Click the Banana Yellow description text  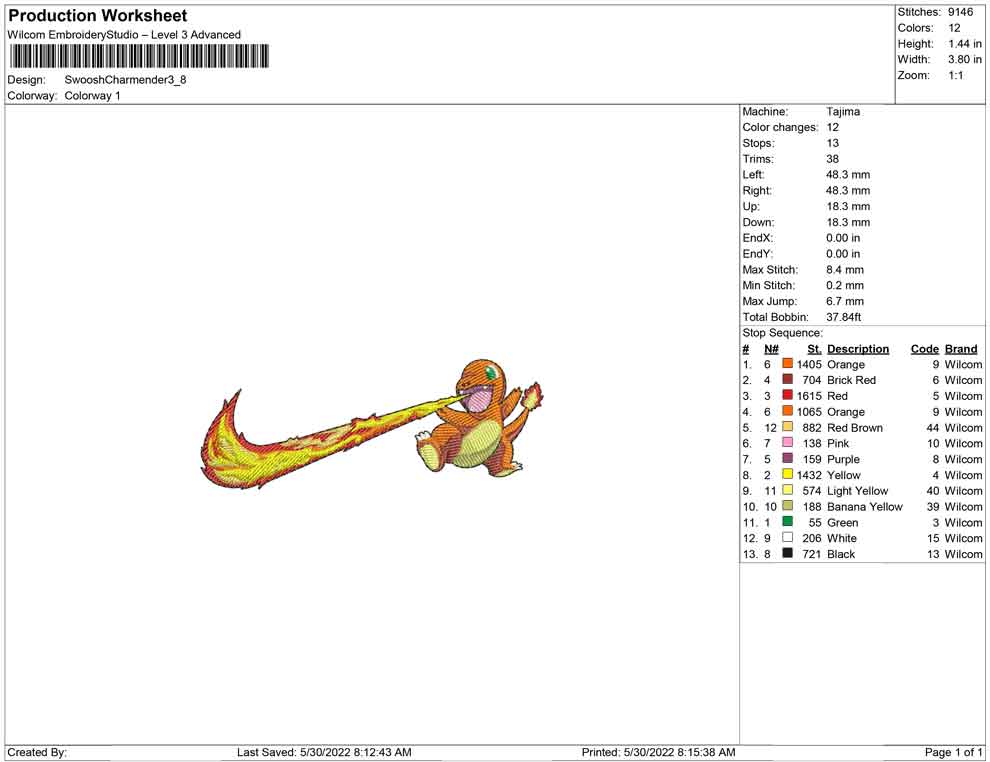click(x=865, y=506)
